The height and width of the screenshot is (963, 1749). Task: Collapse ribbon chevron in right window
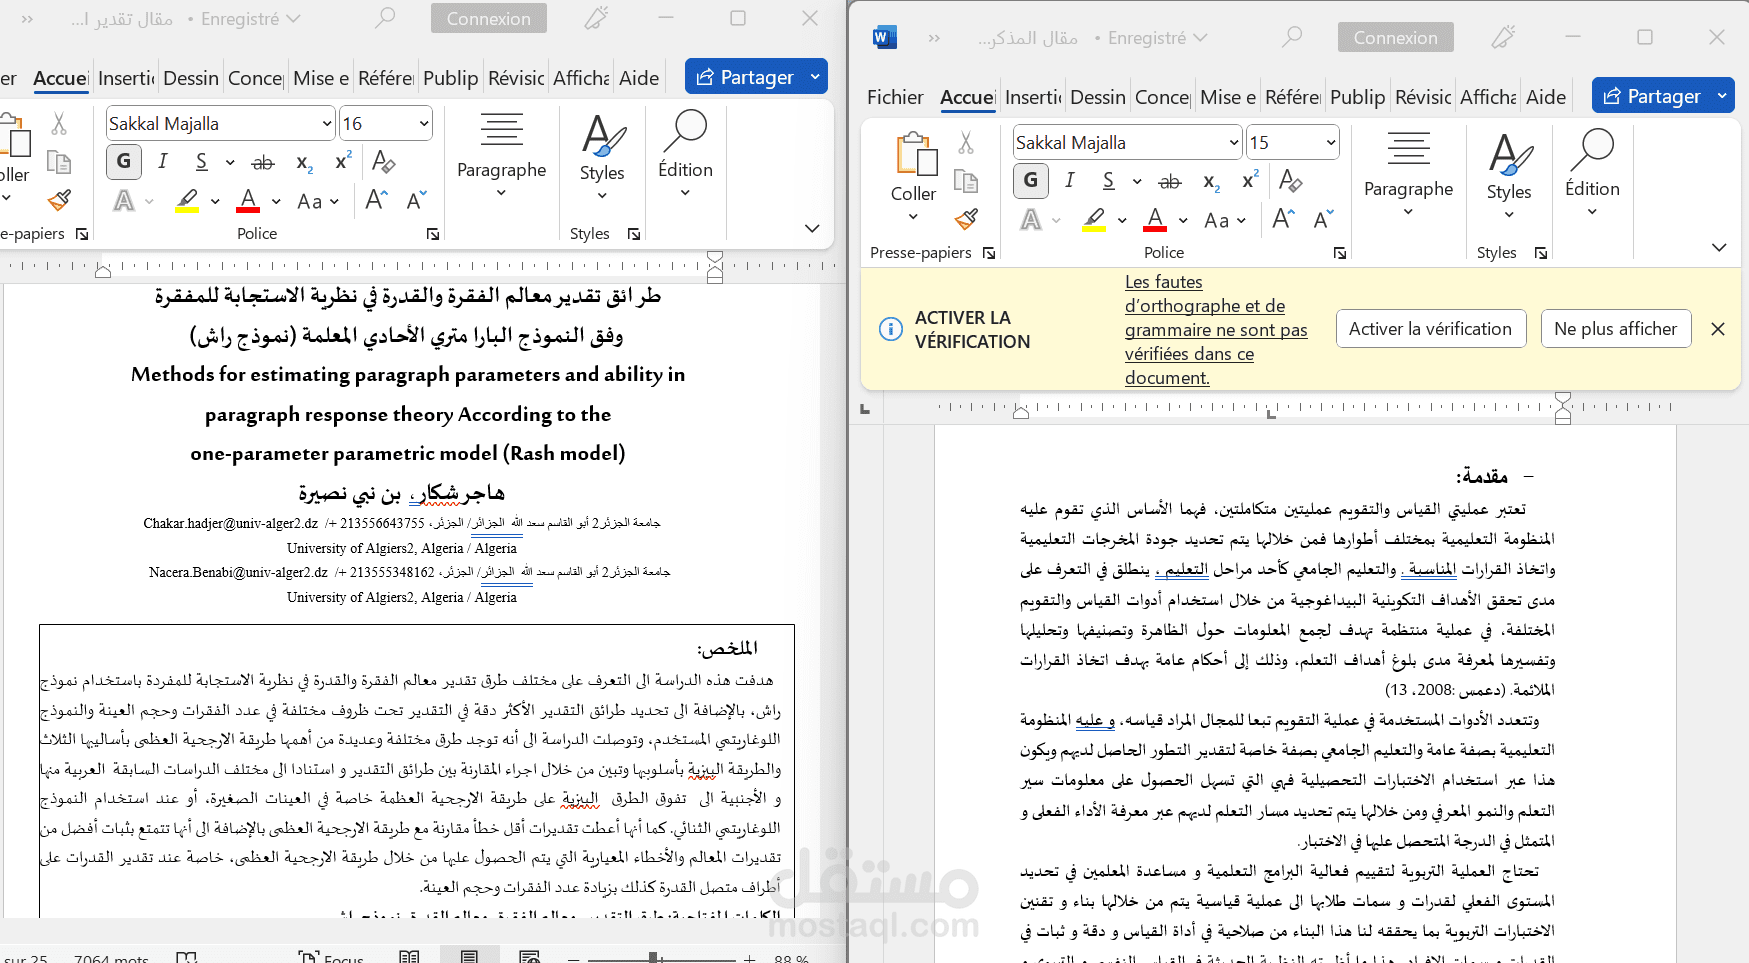(1719, 247)
